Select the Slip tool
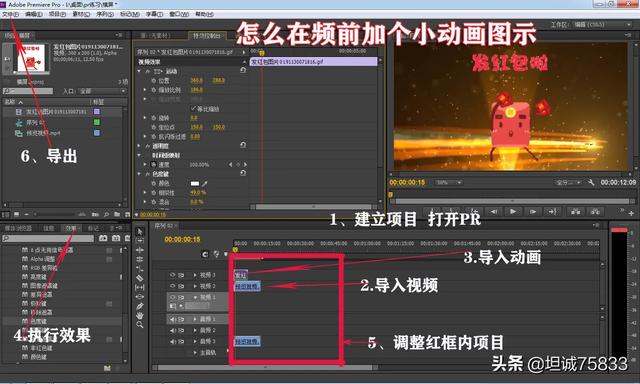Screen dimensions: 640x384 tap(140, 287)
